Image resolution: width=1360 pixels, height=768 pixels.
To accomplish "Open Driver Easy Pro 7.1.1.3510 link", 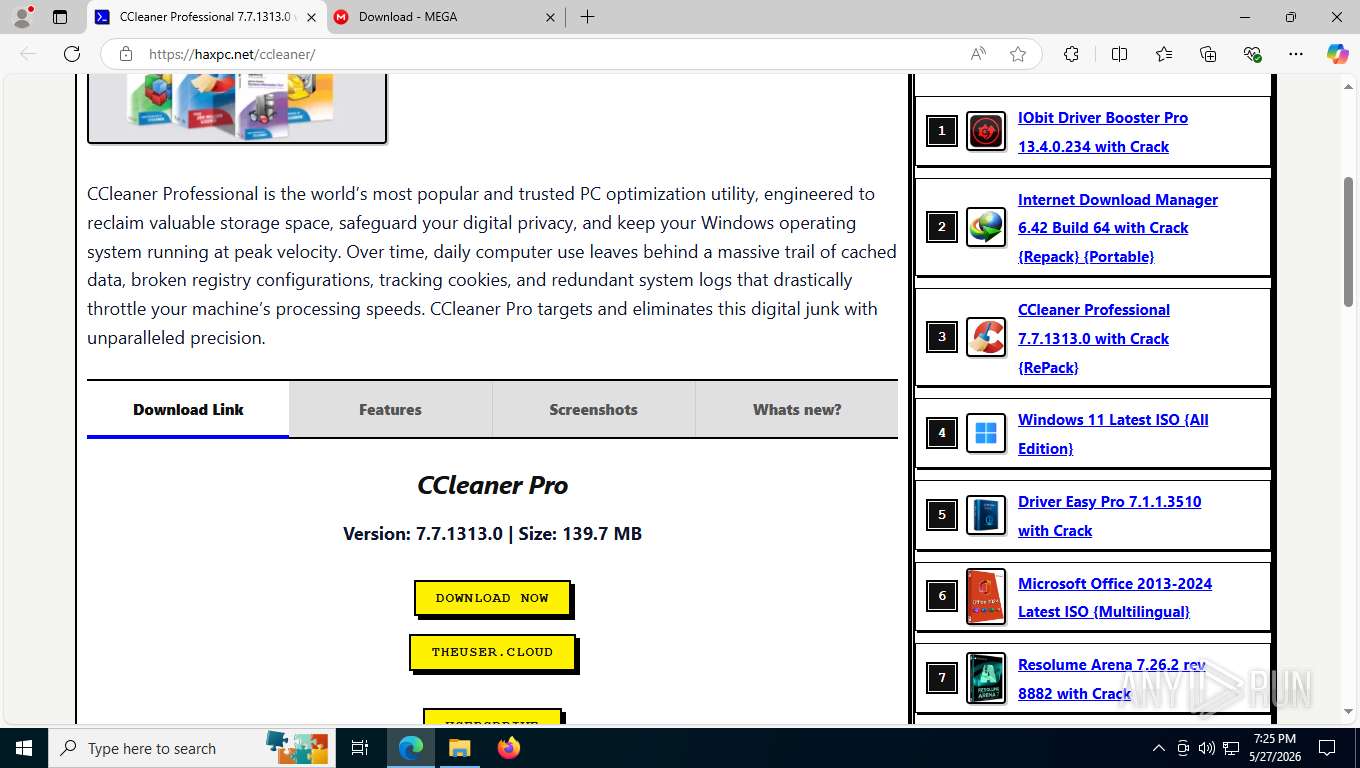I will [x=1110, y=516].
